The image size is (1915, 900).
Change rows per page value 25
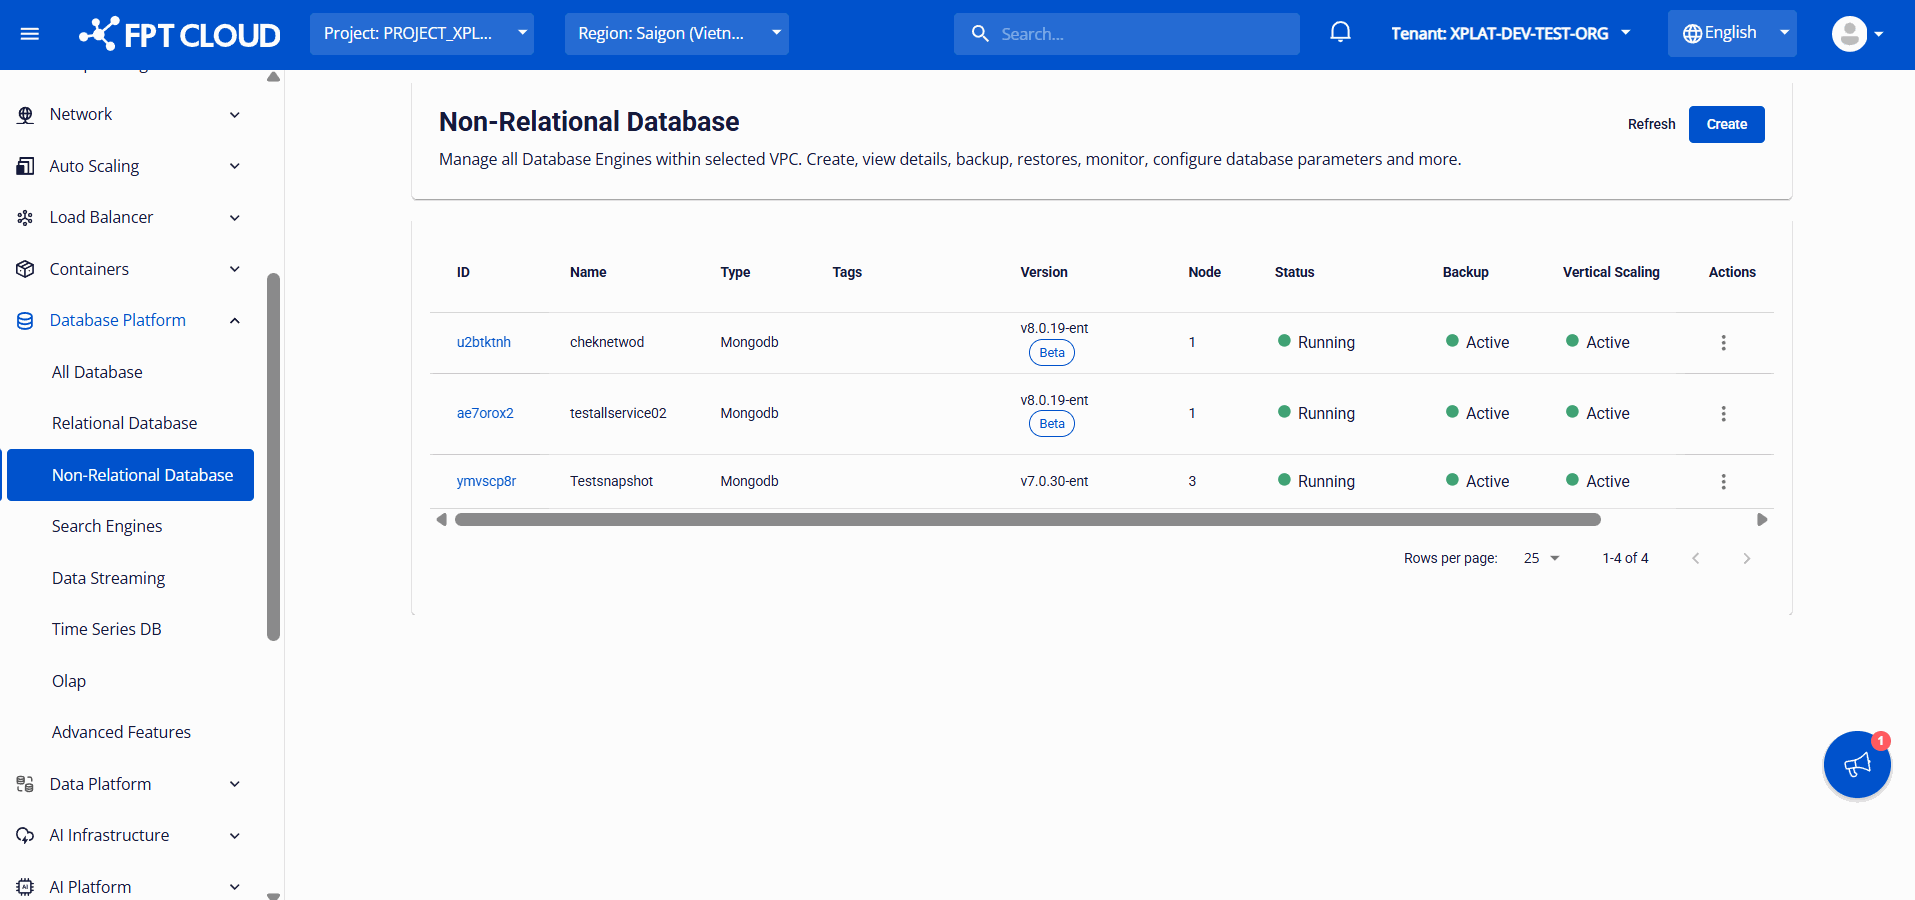[1541, 559]
